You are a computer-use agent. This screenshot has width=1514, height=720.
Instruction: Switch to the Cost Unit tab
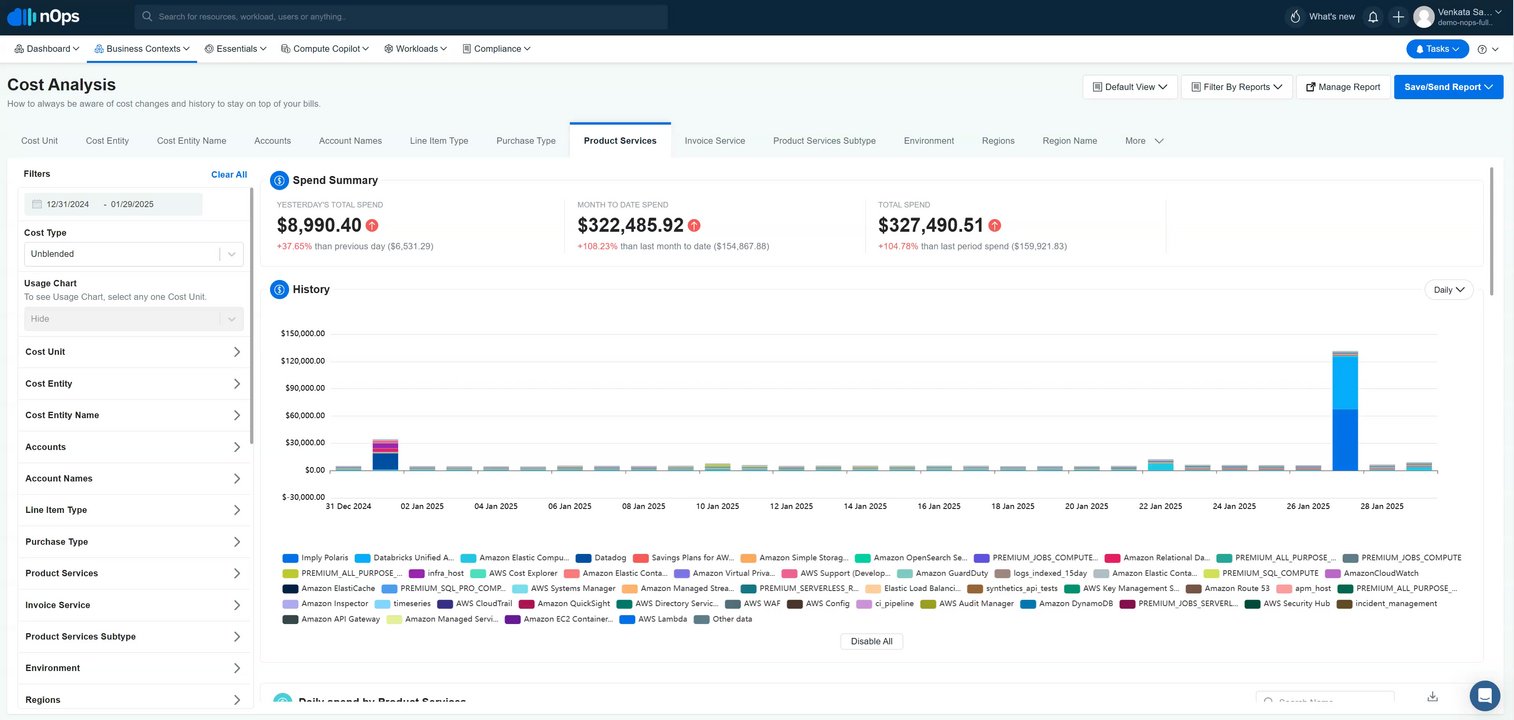[40, 141]
